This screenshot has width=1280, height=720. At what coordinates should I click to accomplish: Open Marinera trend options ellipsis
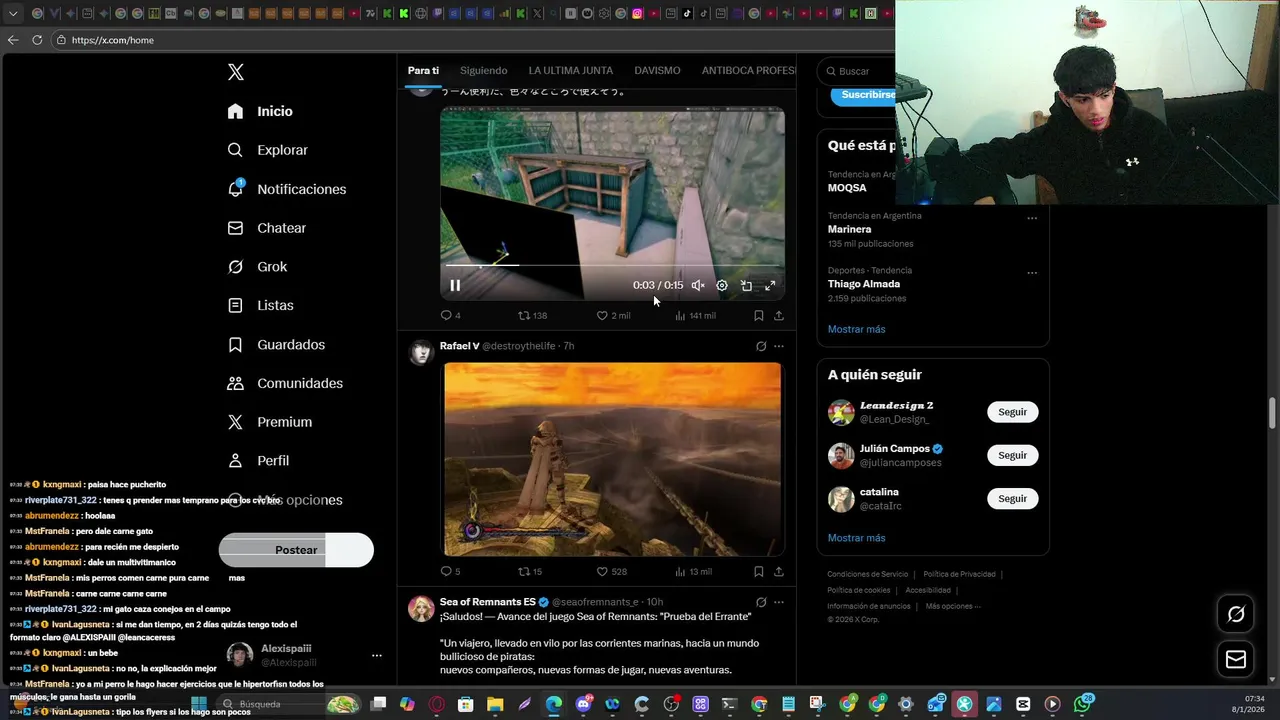pos(1032,218)
